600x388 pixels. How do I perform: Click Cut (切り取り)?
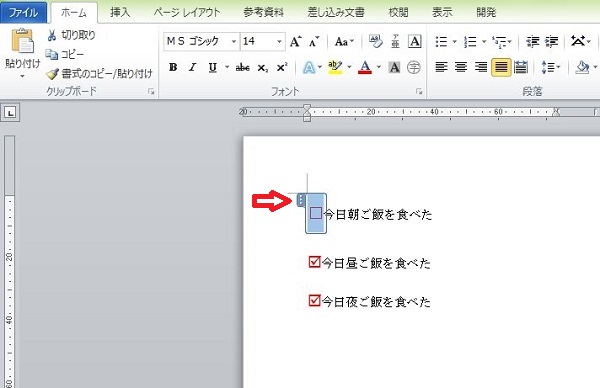71,35
